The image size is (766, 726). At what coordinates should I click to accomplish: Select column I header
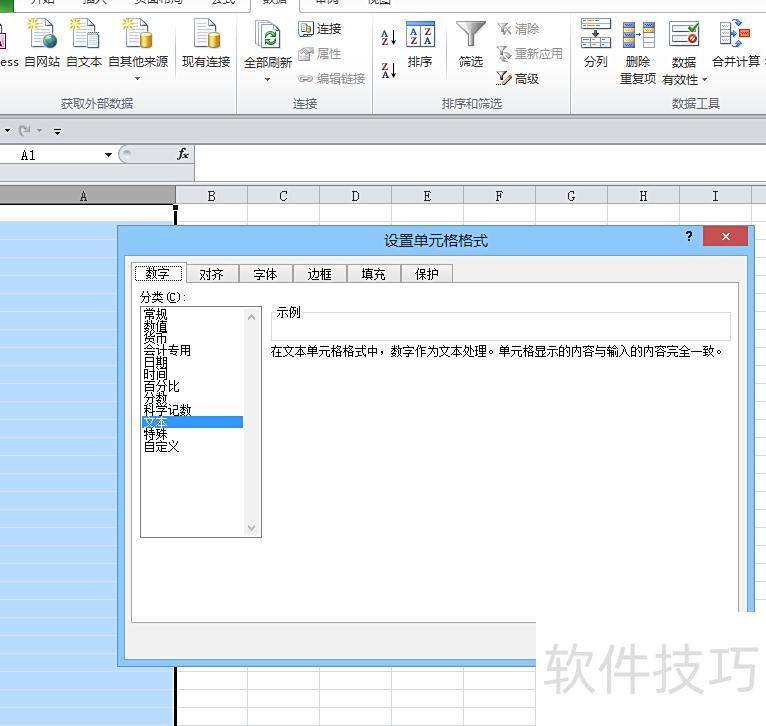pyautogui.click(x=715, y=196)
